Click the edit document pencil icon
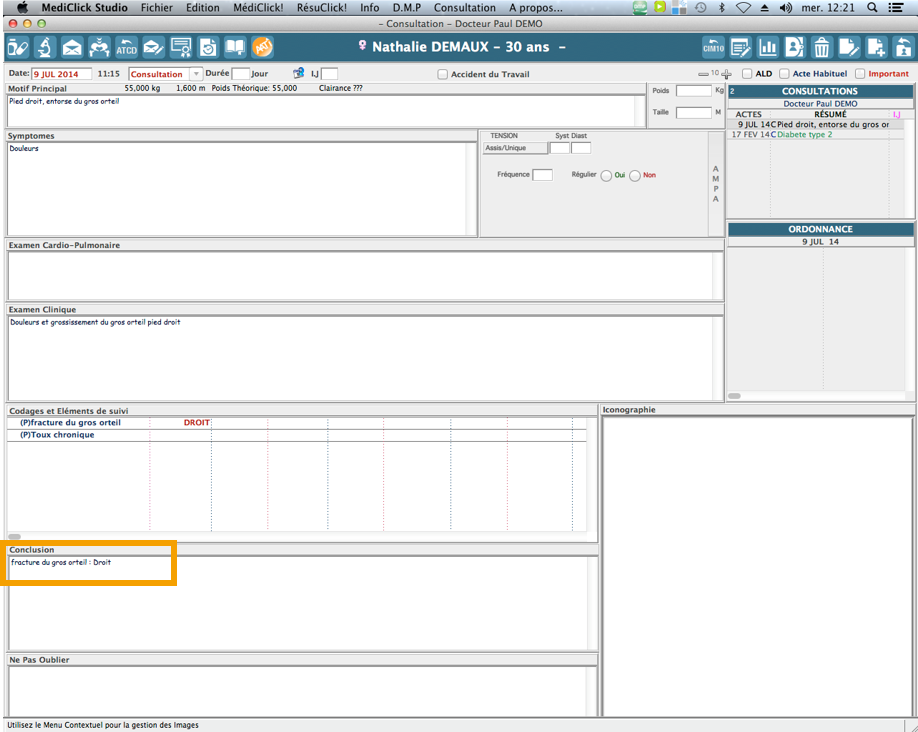 click(x=849, y=47)
